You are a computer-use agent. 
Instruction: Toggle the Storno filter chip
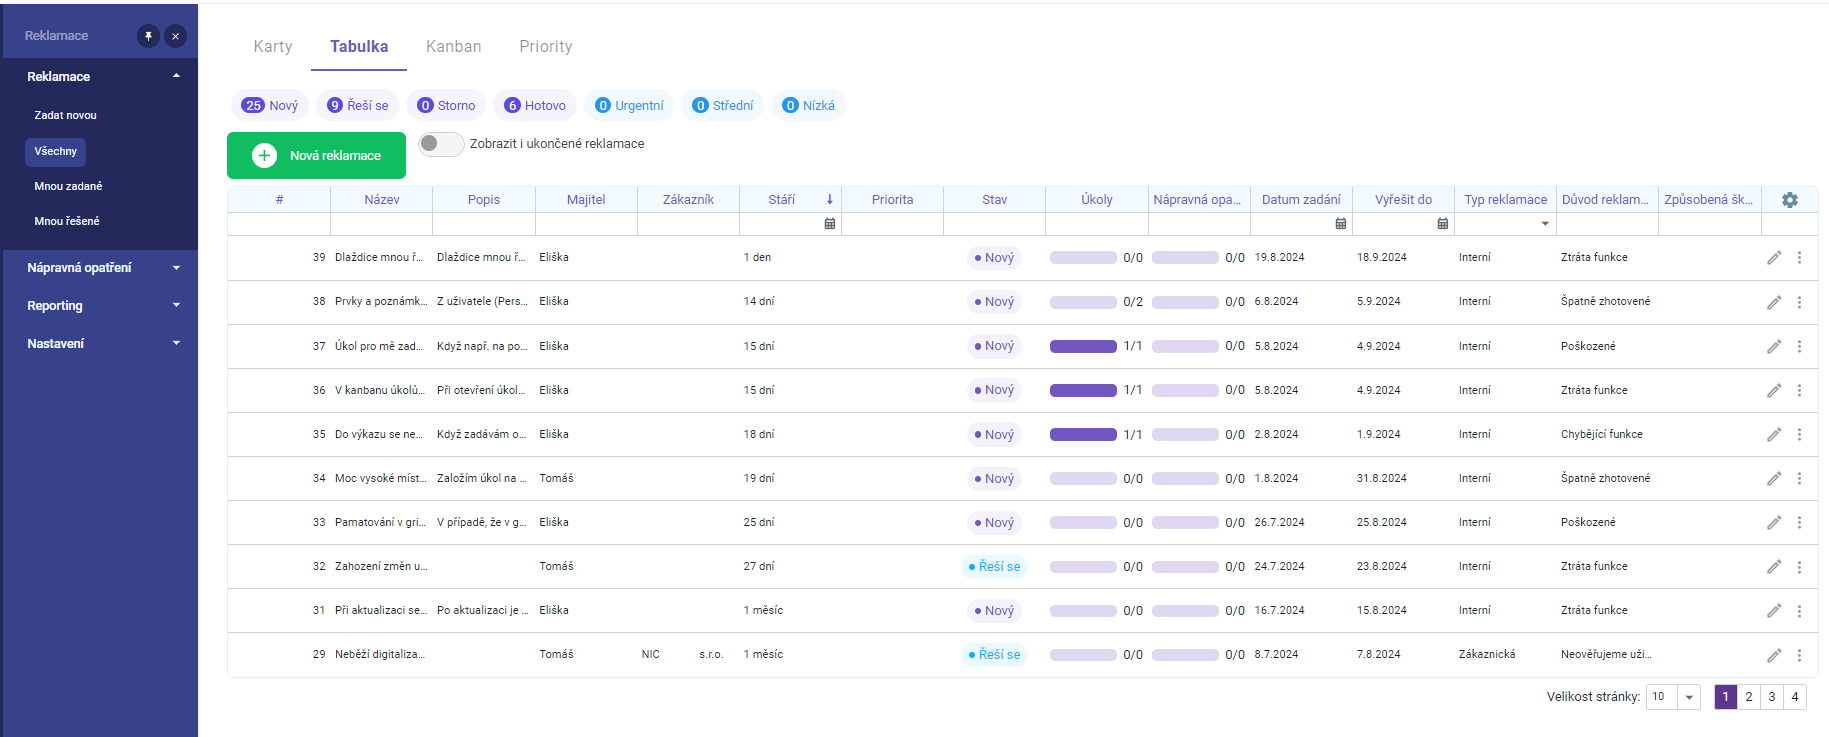(x=446, y=105)
